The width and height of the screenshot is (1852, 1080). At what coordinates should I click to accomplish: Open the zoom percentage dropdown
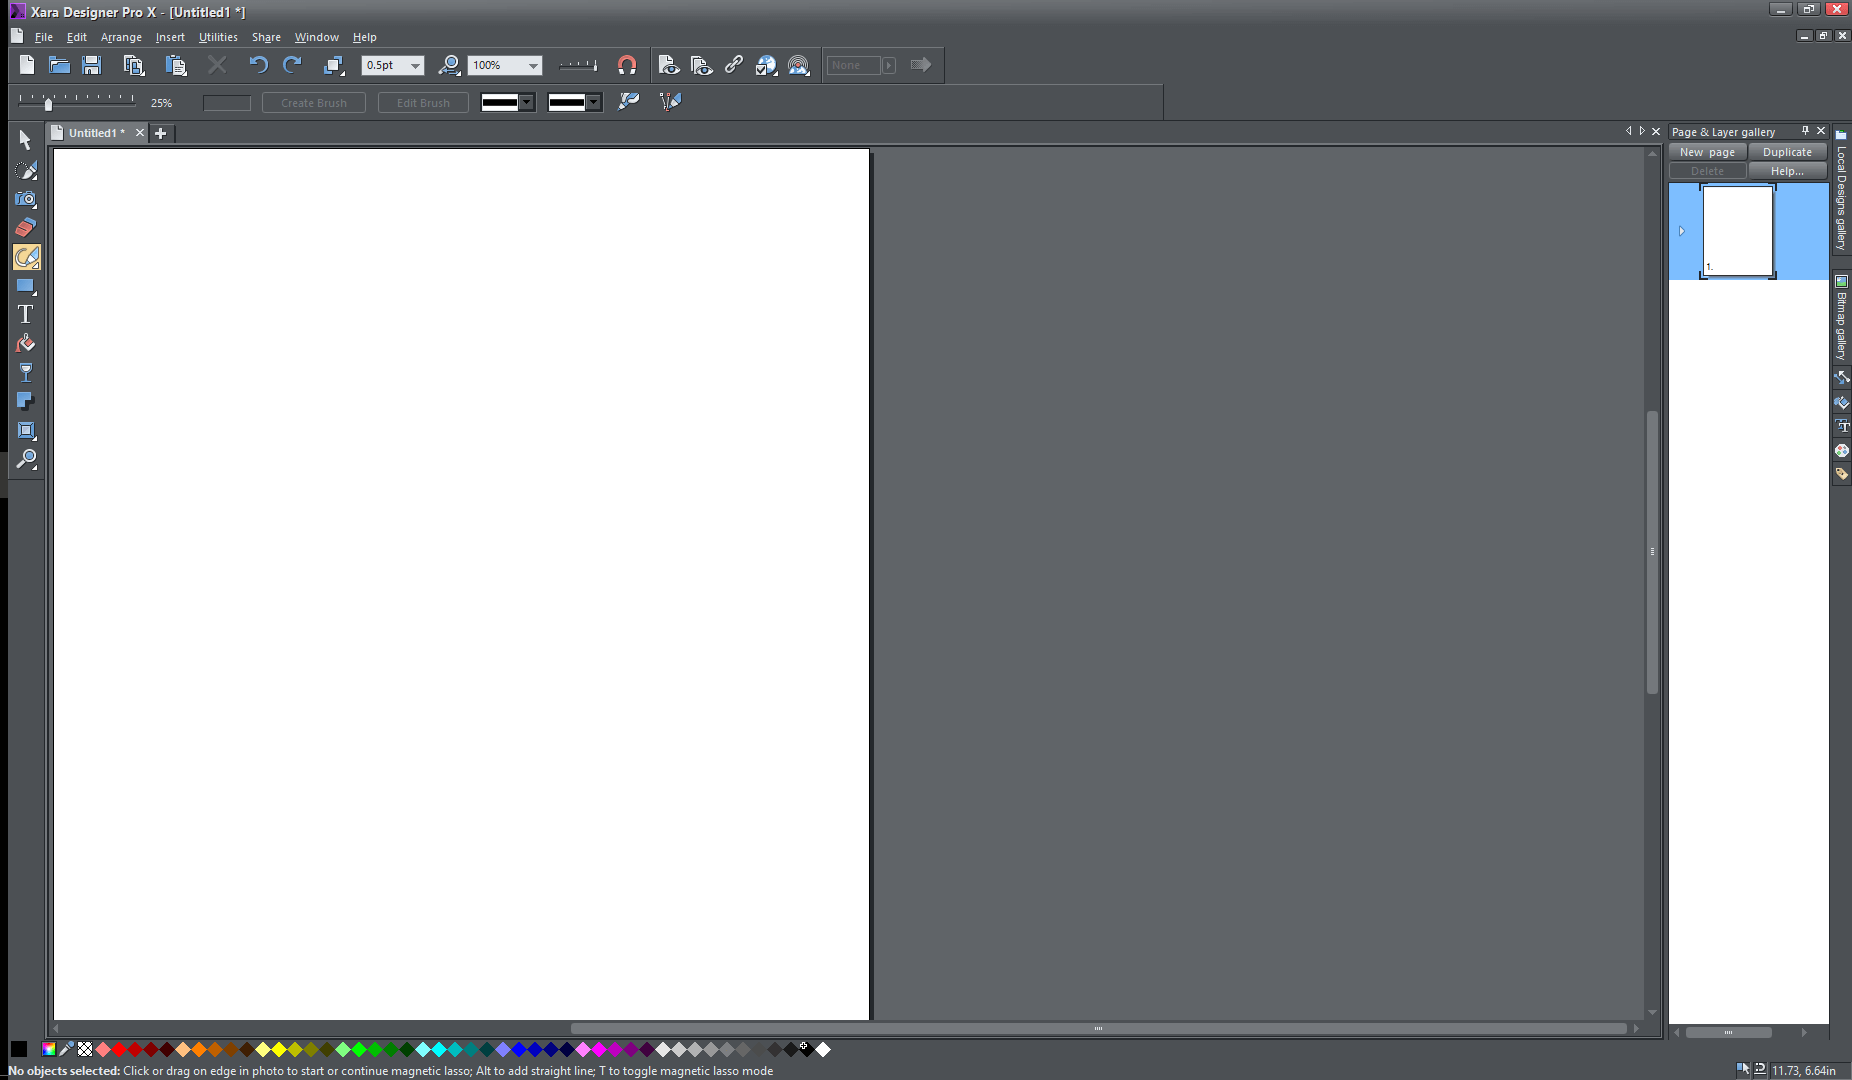(531, 64)
